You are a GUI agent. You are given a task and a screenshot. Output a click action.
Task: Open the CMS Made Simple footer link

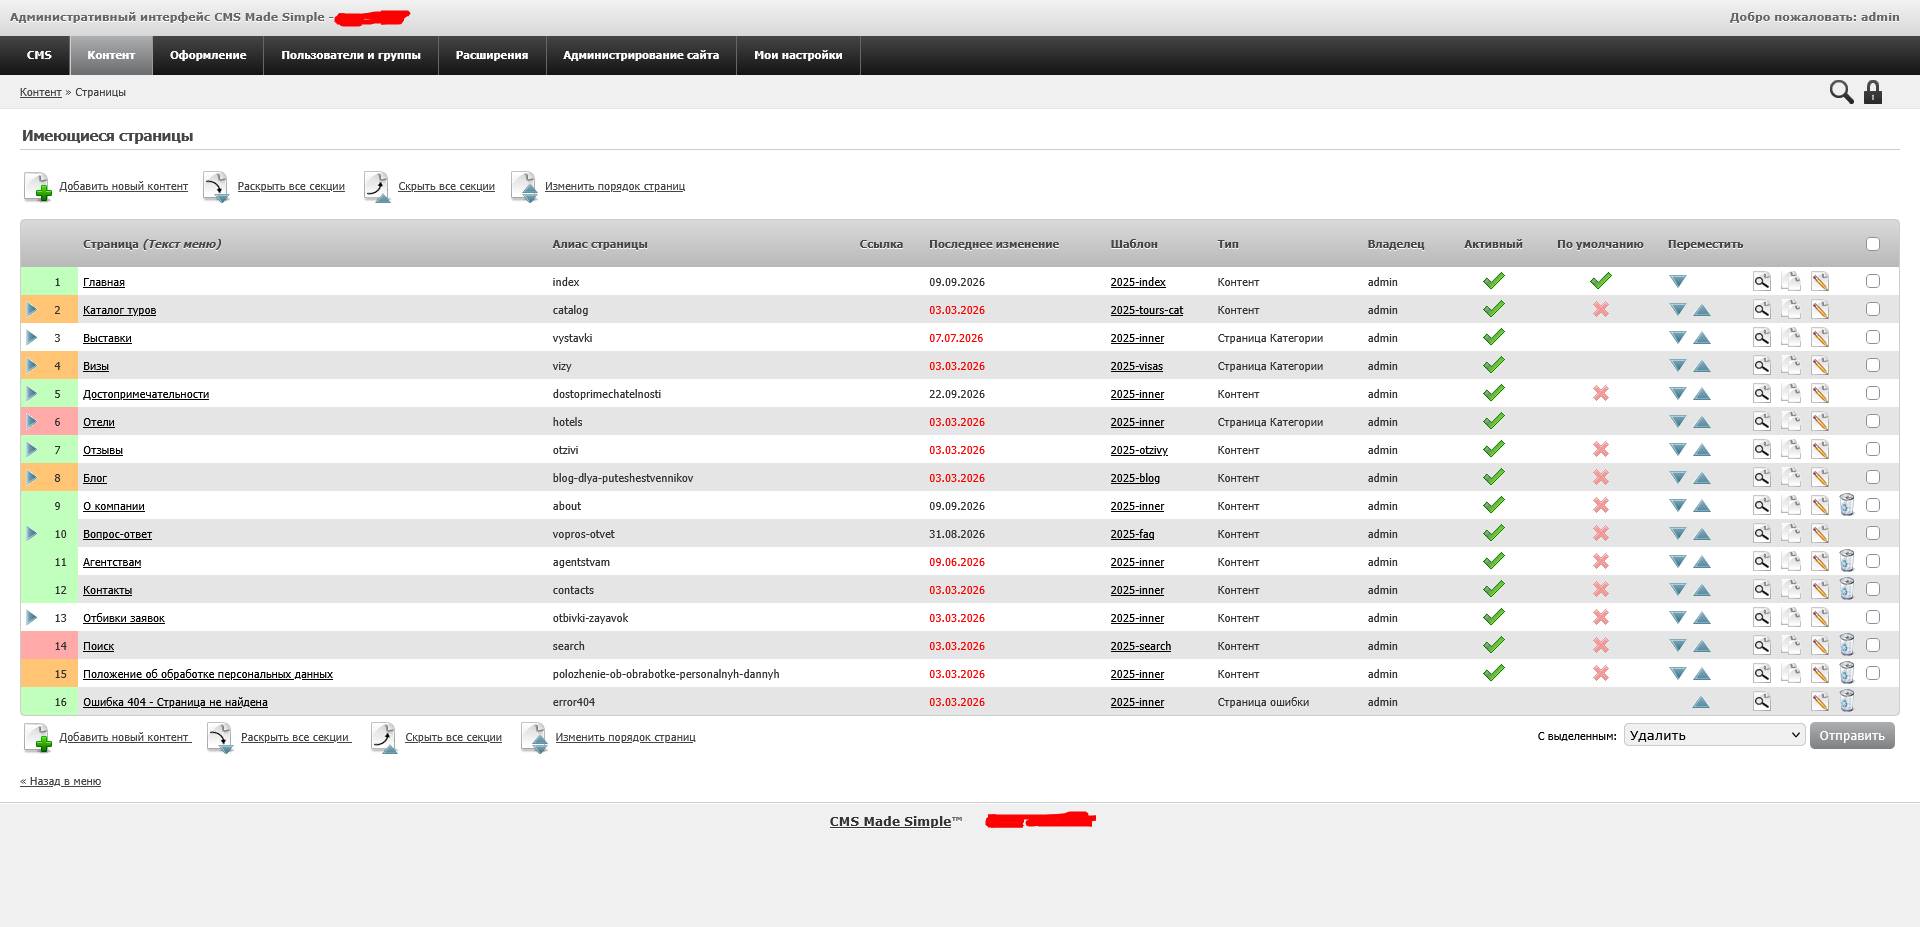click(890, 821)
